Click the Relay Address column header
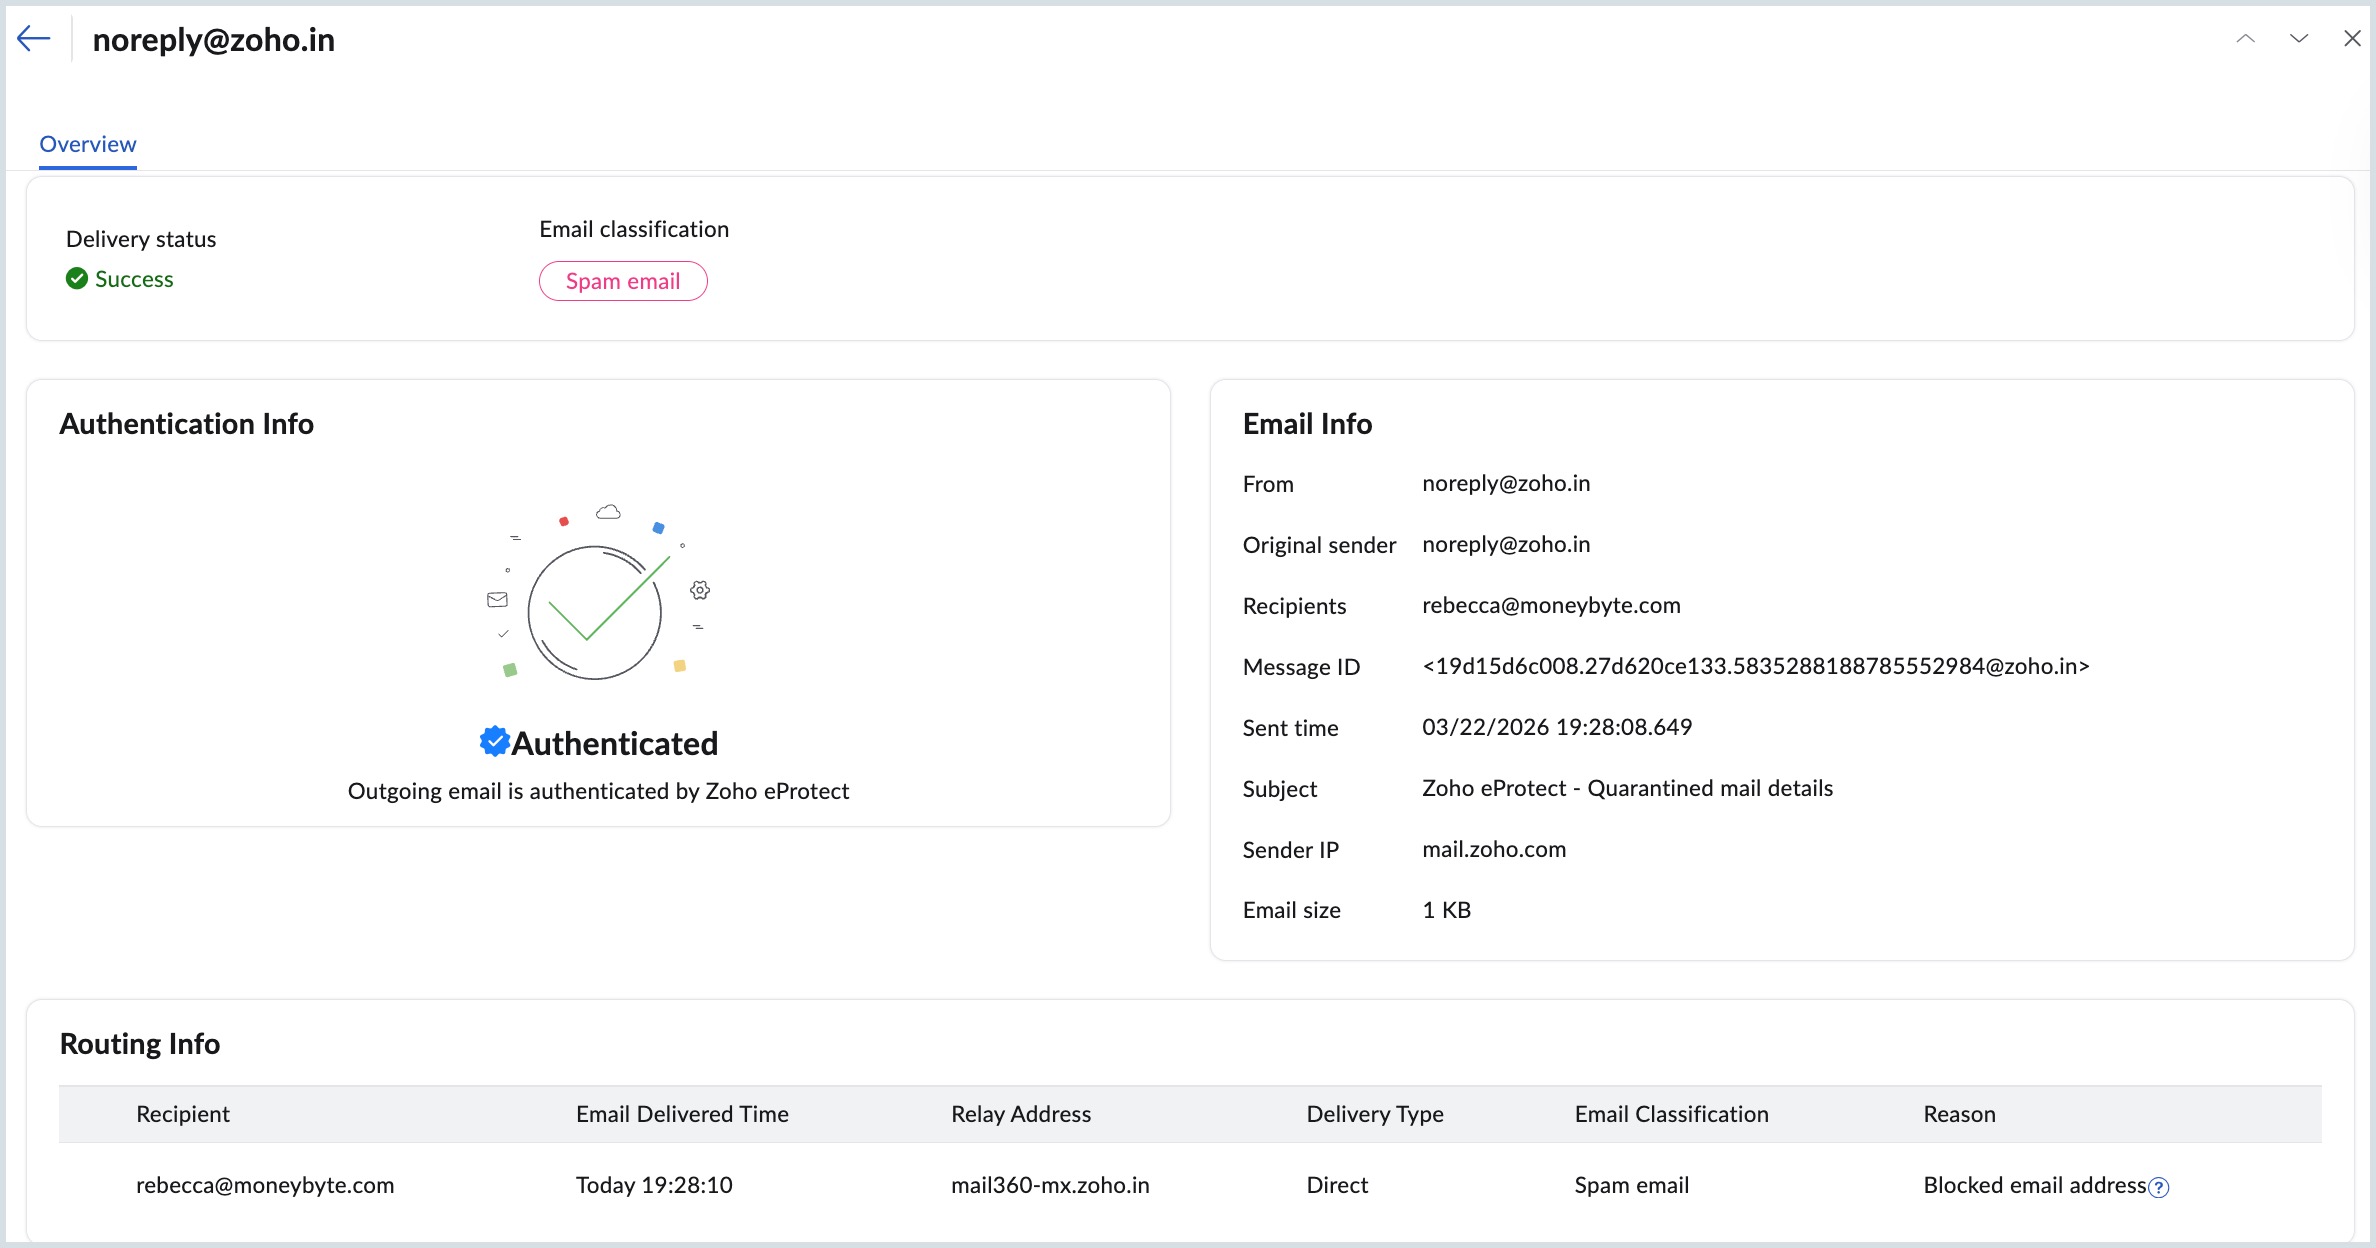 (1021, 1114)
